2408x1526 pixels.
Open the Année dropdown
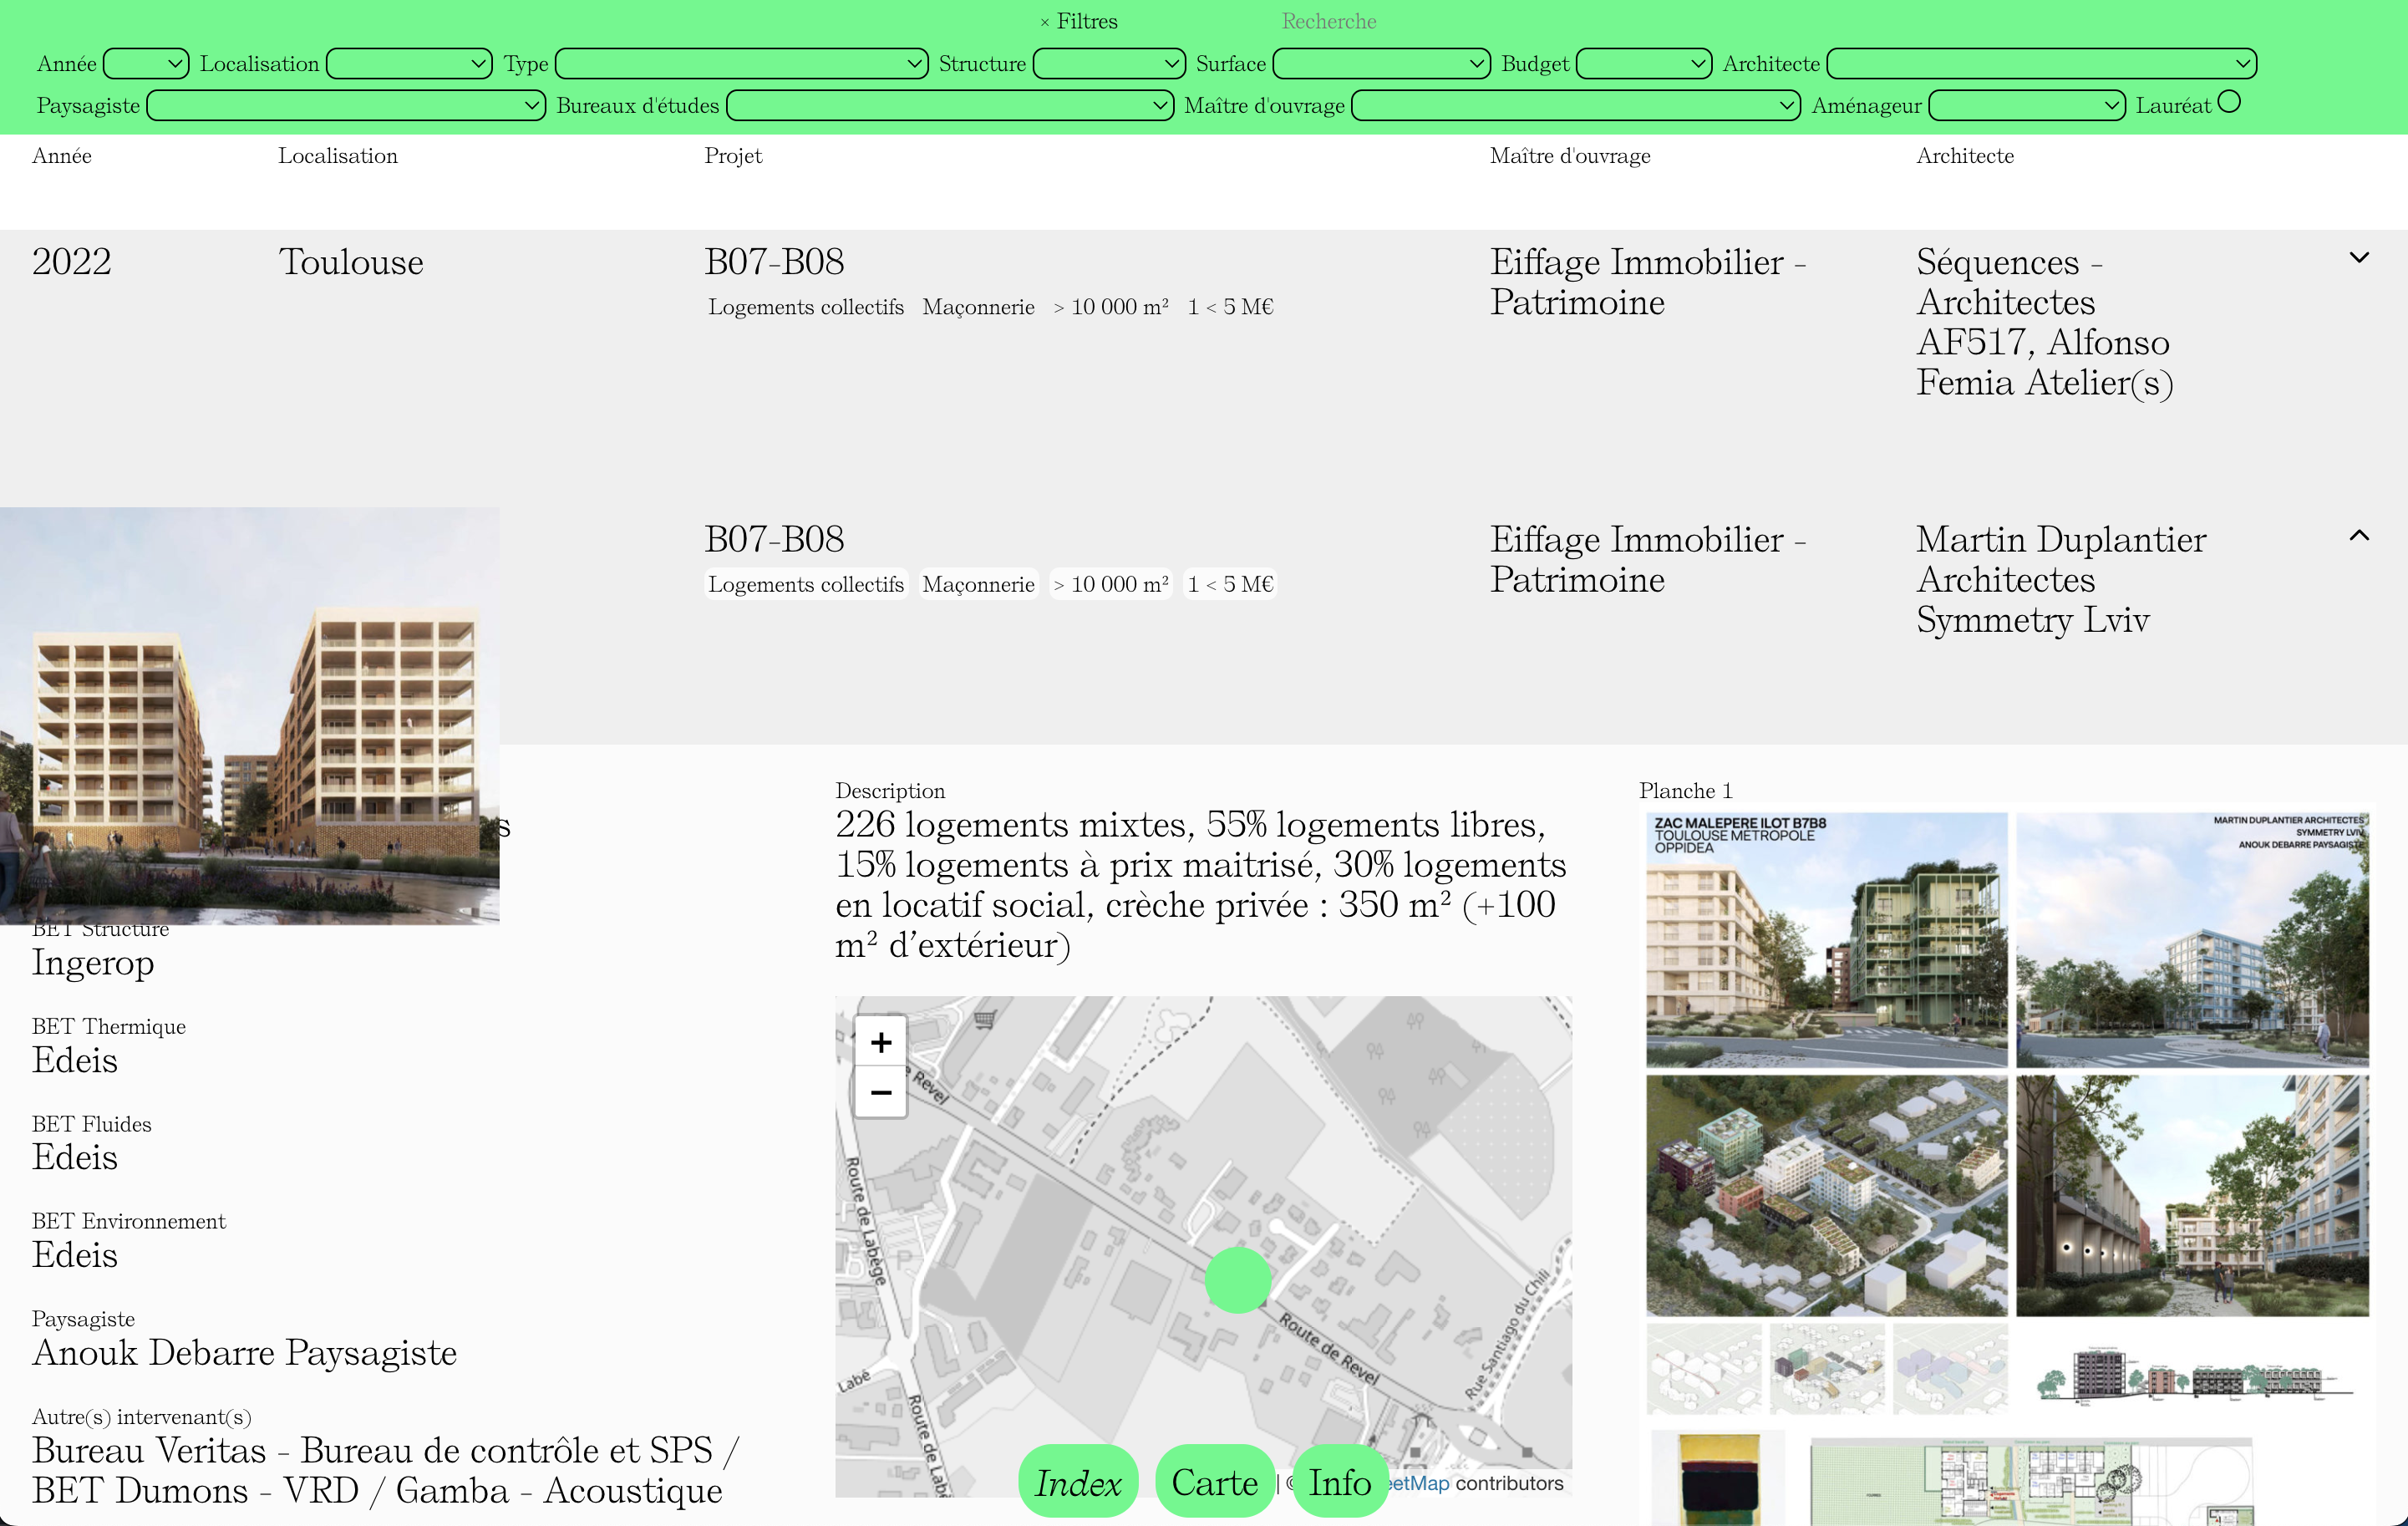tap(145, 63)
